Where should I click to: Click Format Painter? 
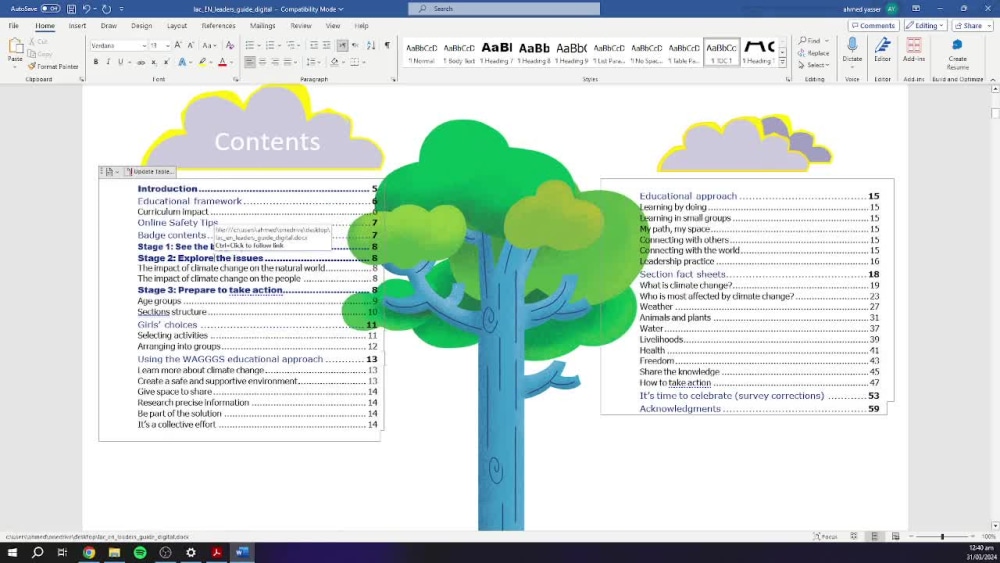pyautogui.click(x=54, y=66)
